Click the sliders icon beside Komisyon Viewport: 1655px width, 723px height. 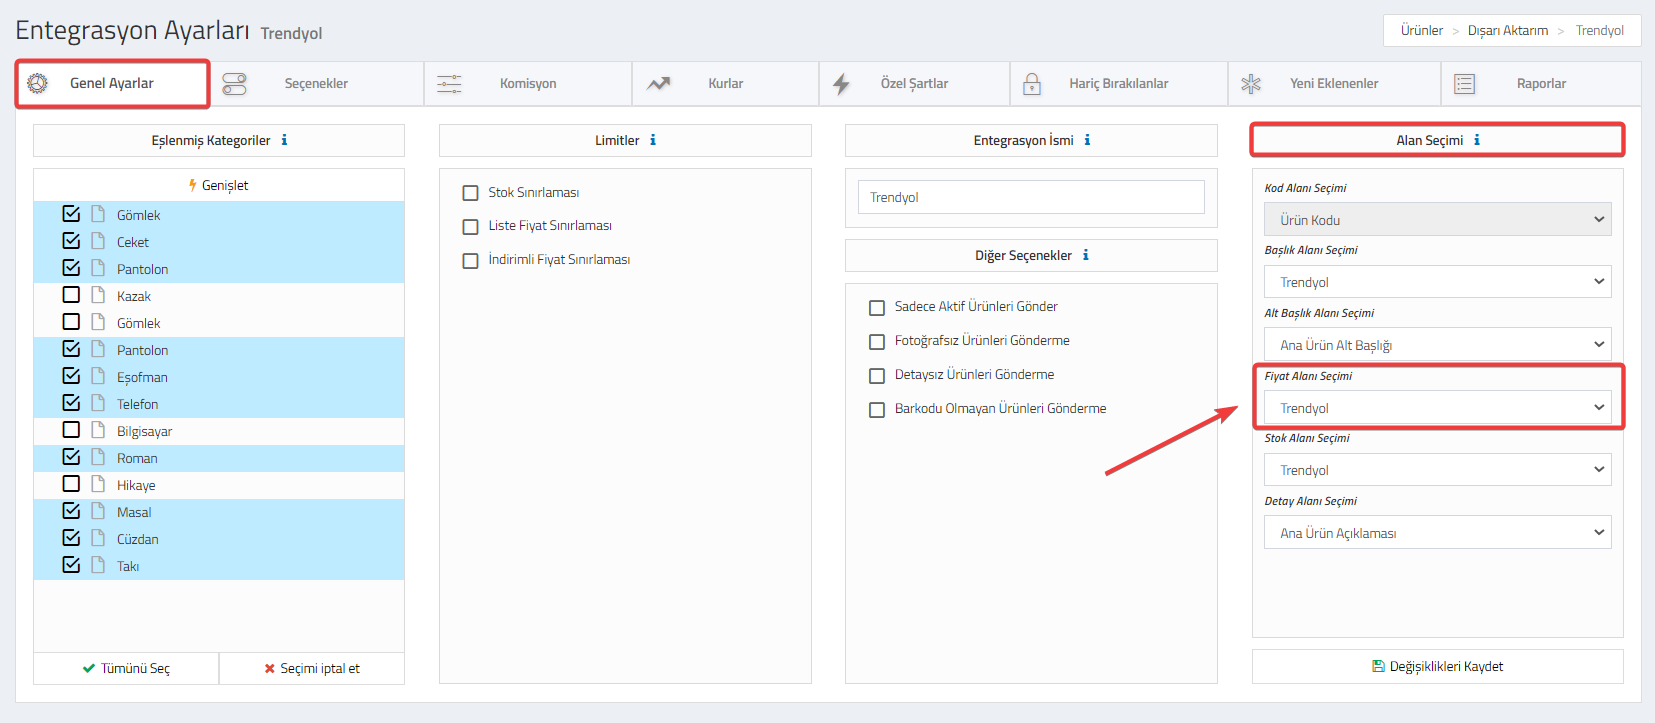point(449,84)
